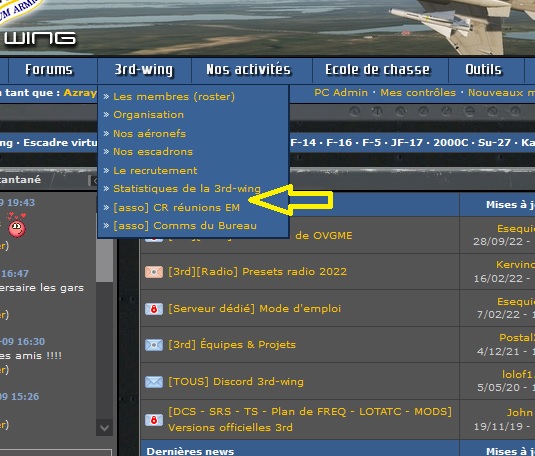Click the chat scrollbar down arrow
The width and height of the screenshot is (535, 456).
click(x=104, y=428)
